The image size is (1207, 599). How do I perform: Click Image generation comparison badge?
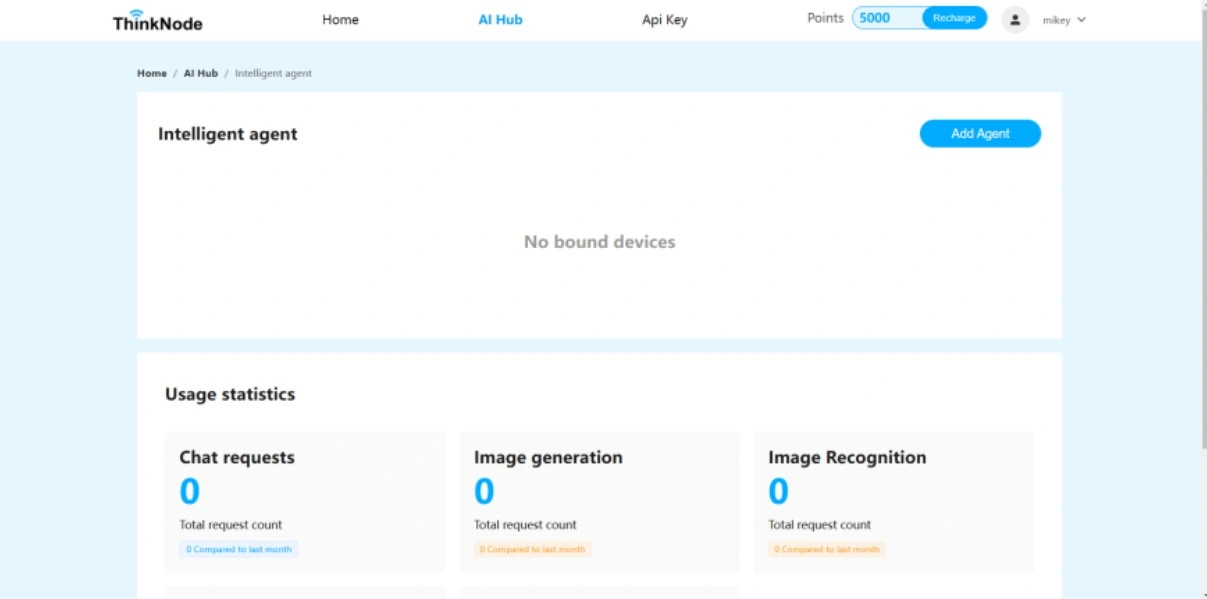click(532, 549)
